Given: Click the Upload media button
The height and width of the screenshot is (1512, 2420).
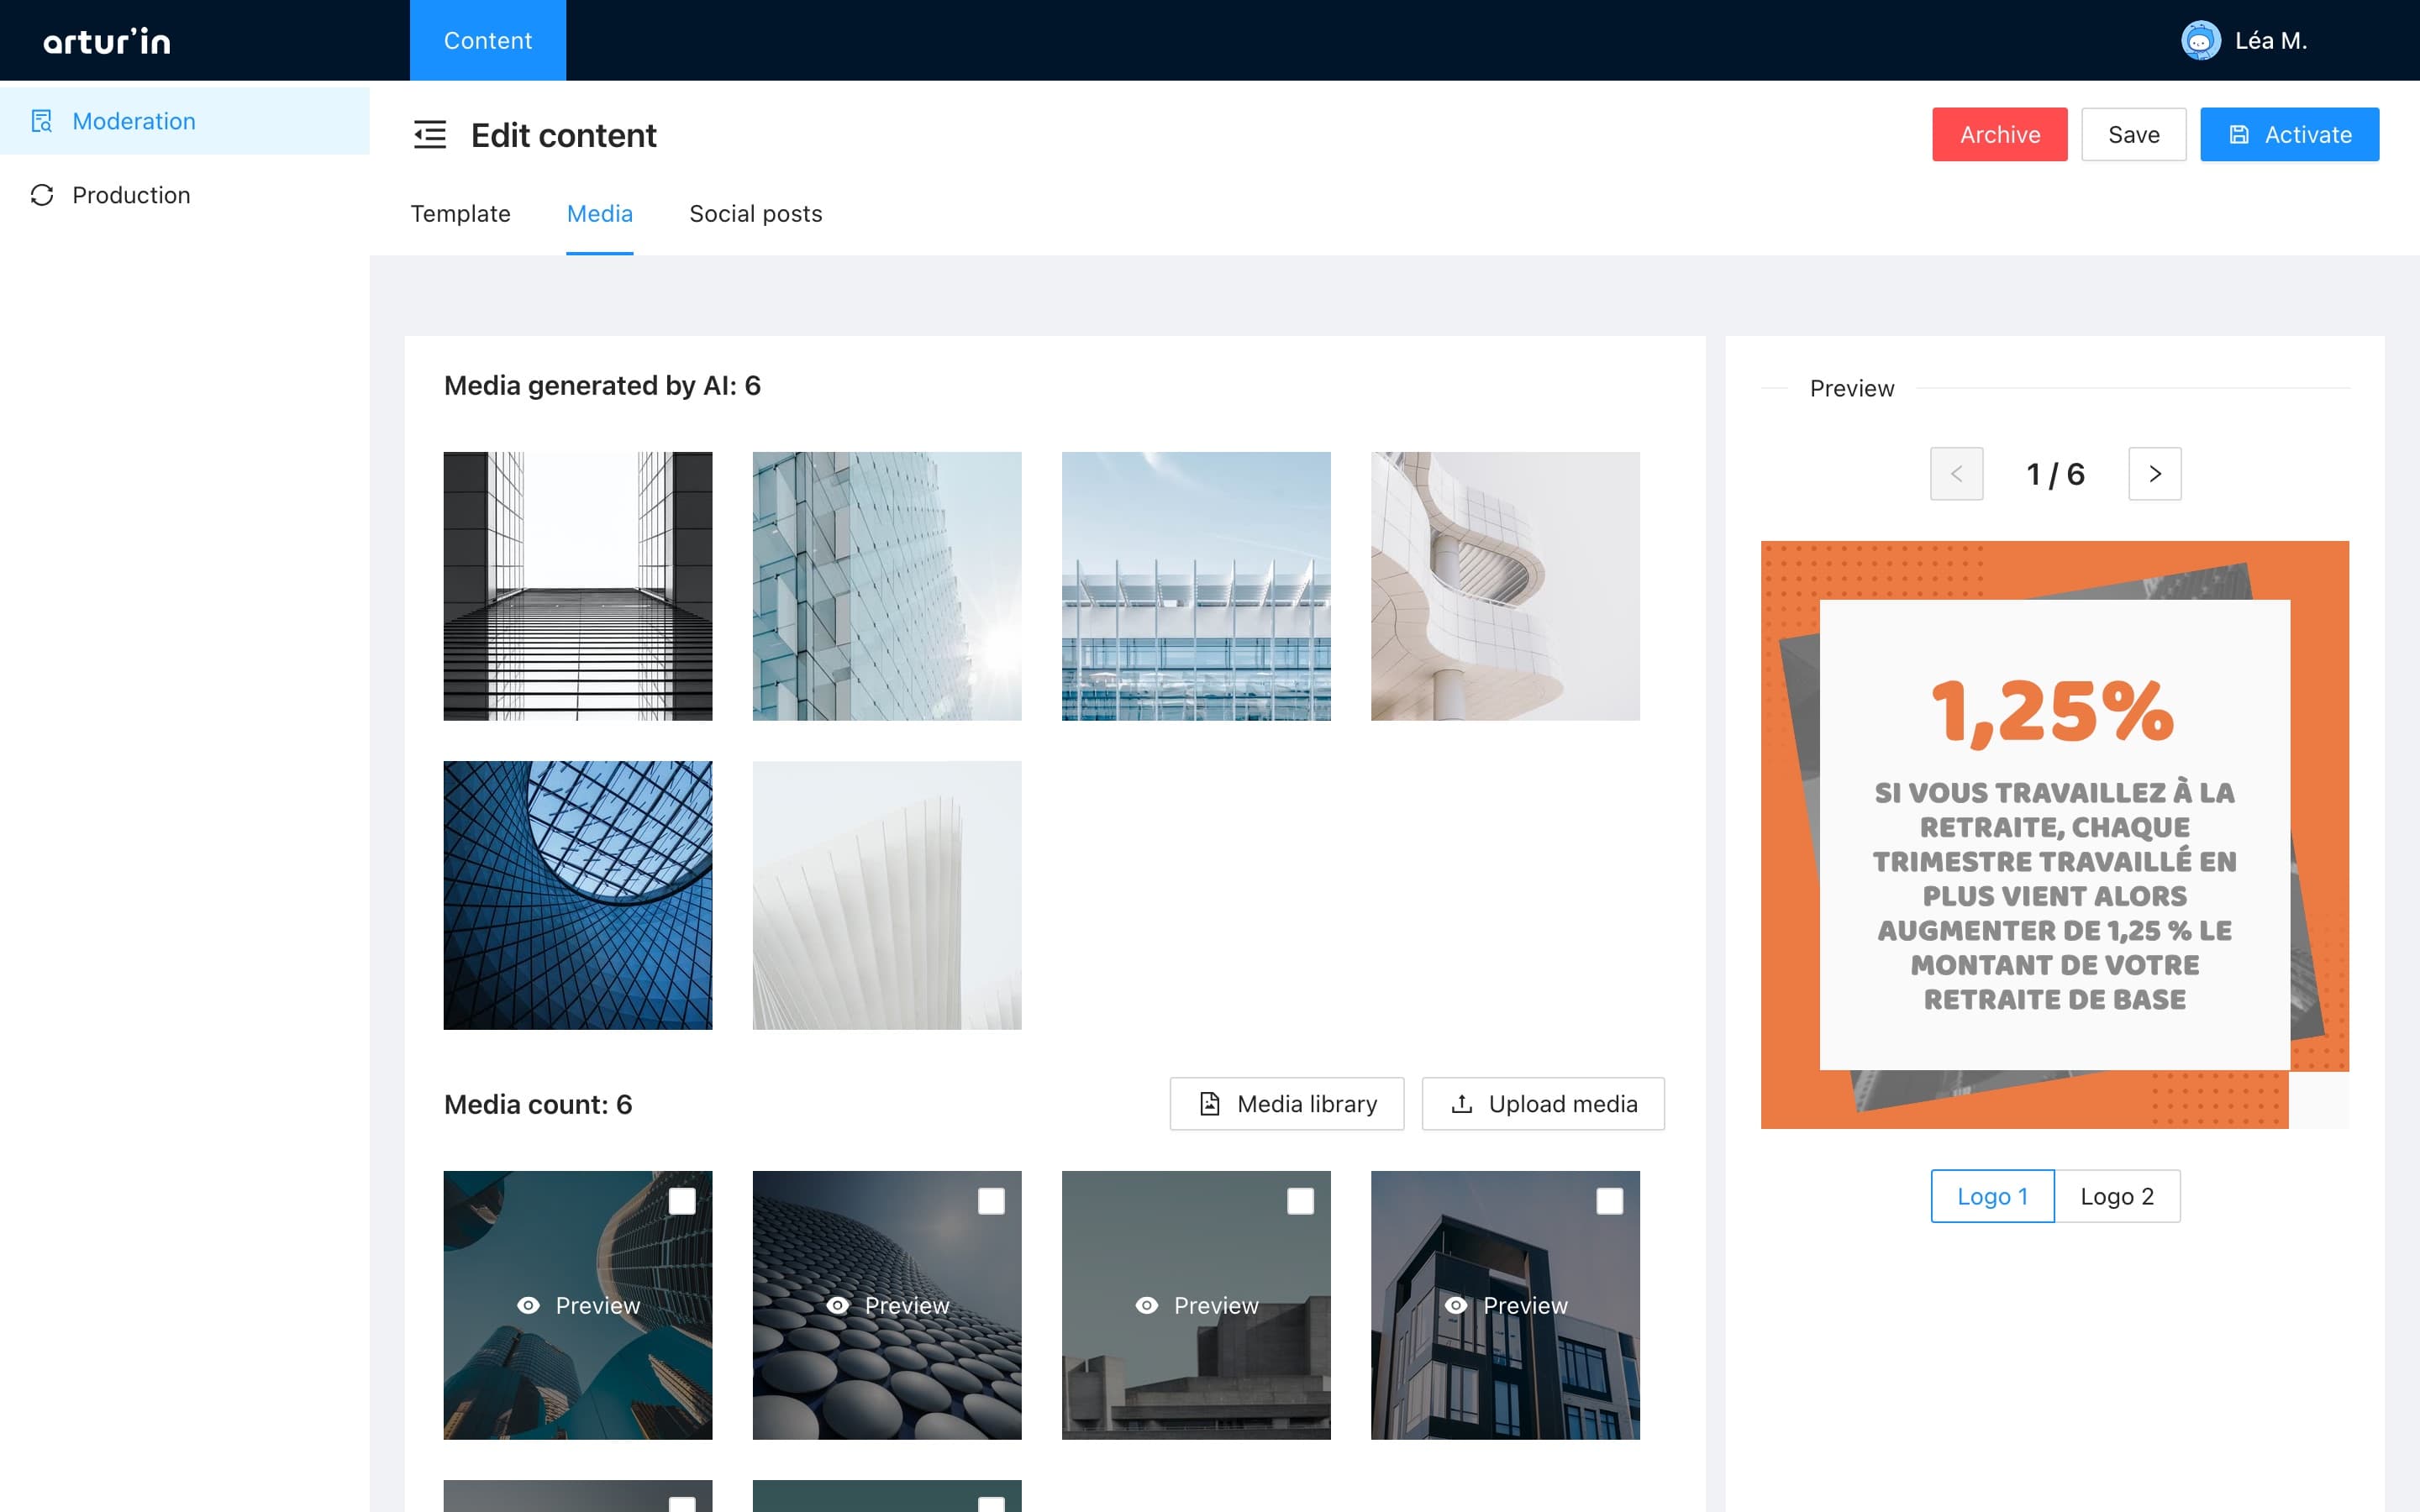Looking at the screenshot, I should (x=1543, y=1104).
